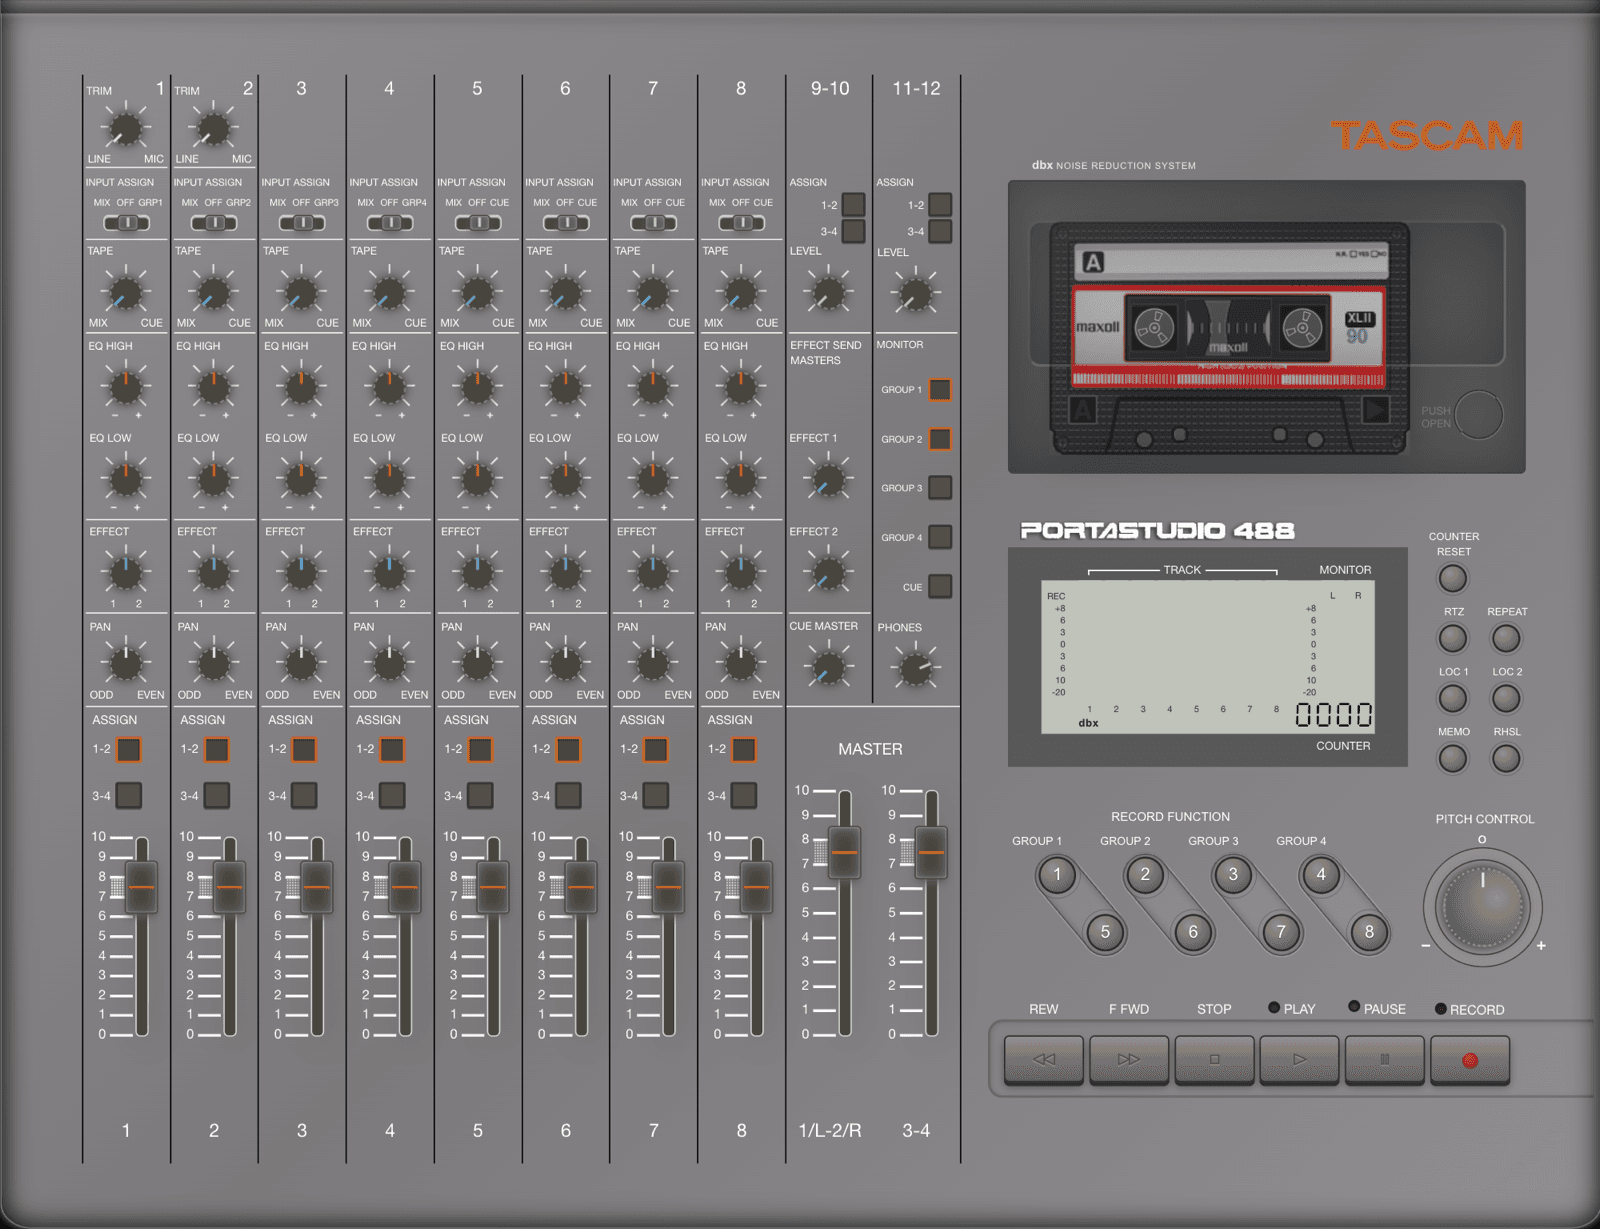
Task: Click the Master 3-4 fader
Action: [x=931, y=853]
